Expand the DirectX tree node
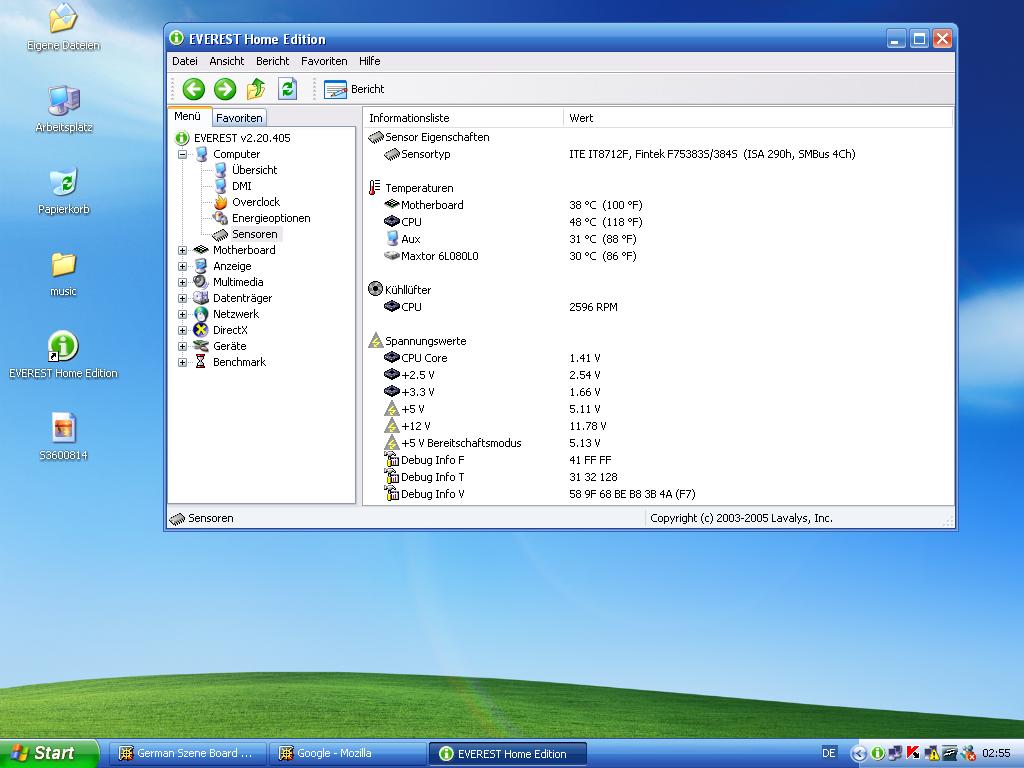Viewport: 1024px width, 768px height. pyautogui.click(x=183, y=330)
